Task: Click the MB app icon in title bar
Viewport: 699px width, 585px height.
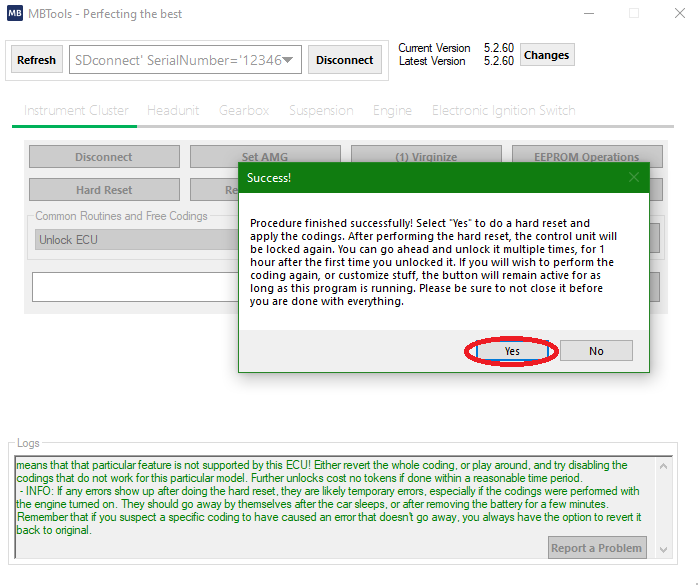Action: click(x=15, y=14)
